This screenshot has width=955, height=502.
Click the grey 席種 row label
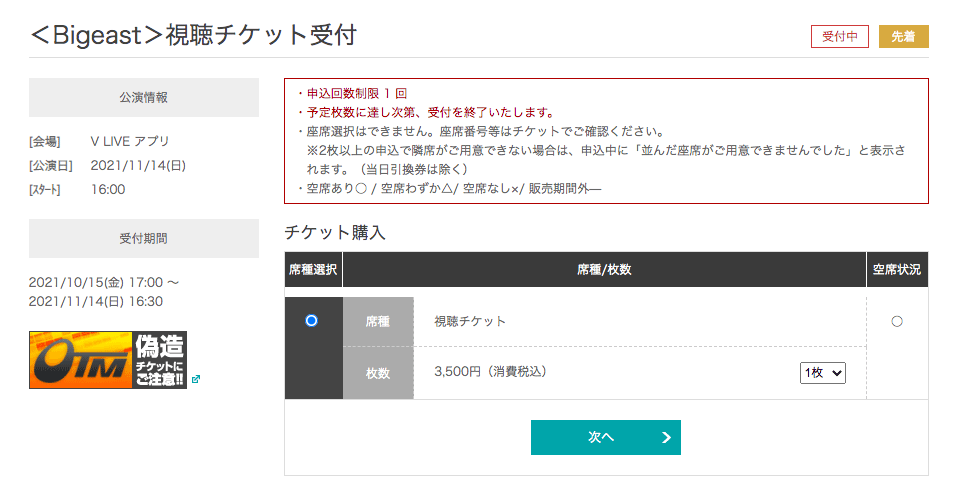click(x=377, y=322)
